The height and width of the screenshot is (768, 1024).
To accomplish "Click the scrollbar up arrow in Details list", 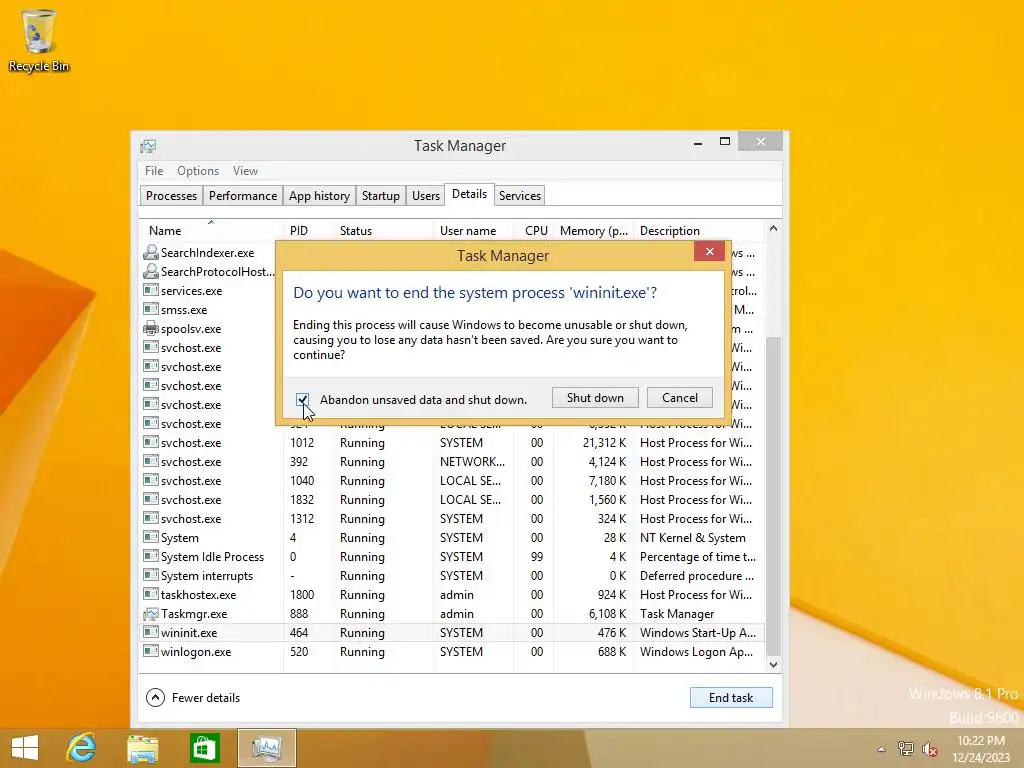I will pos(773,229).
